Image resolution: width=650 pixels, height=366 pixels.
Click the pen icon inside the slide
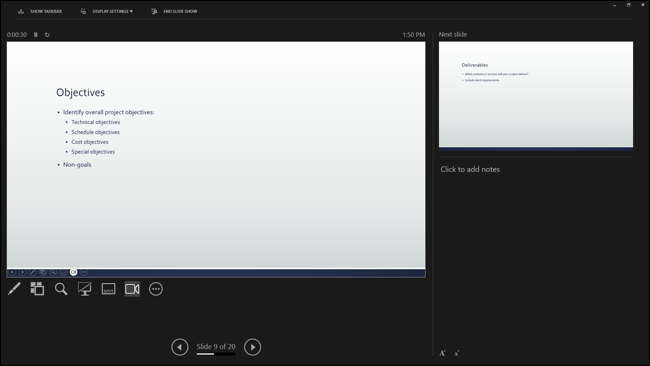(x=32, y=272)
